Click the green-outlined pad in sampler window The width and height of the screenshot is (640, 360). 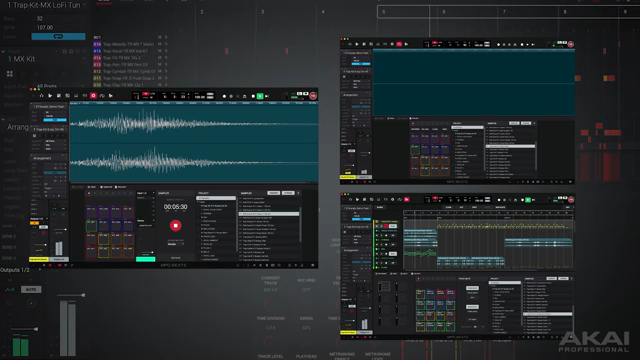pyautogui.click(x=91, y=225)
